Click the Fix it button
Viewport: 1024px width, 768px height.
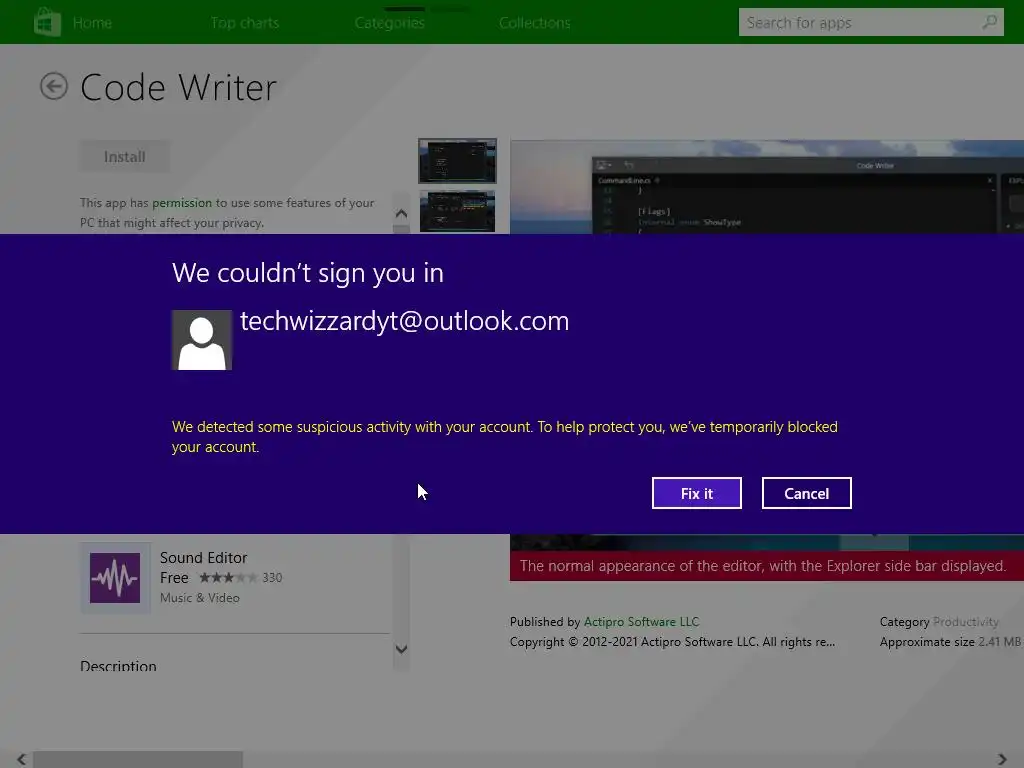(x=697, y=493)
